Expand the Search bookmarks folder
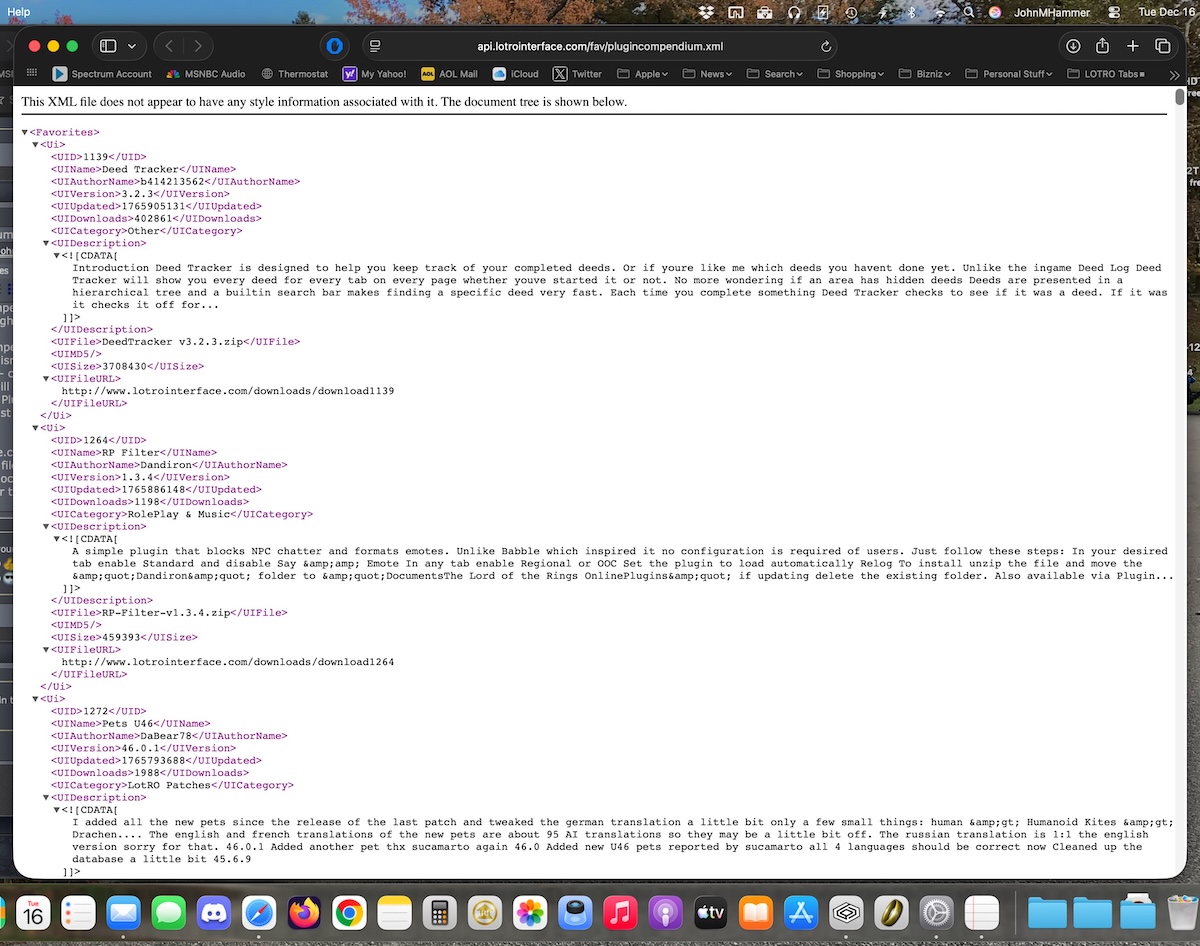 (x=775, y=74)
